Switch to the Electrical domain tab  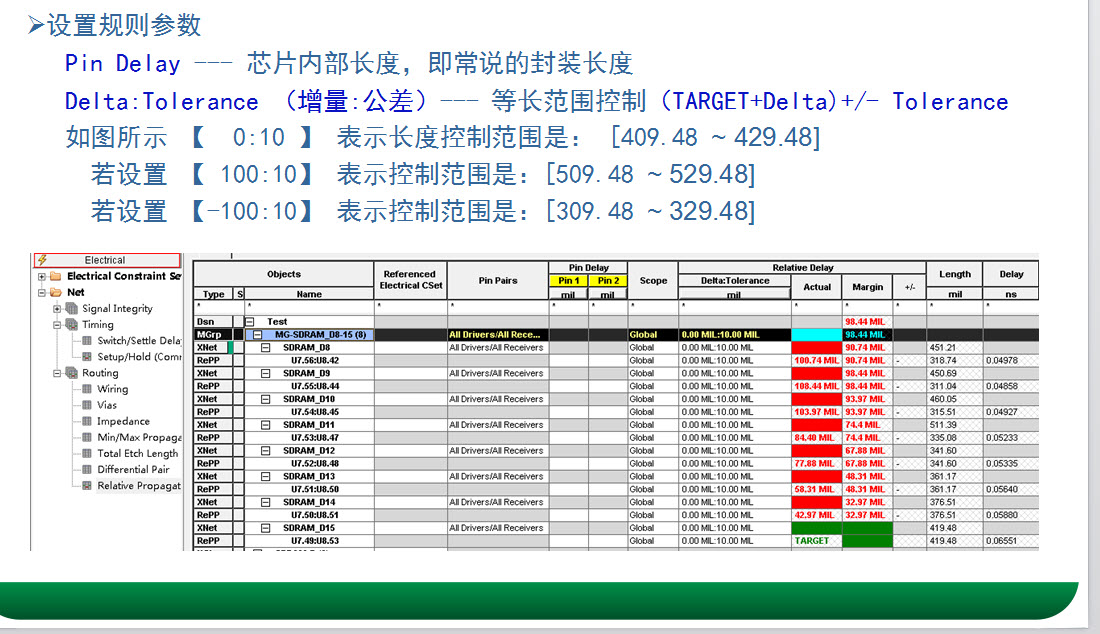tap(107, 260)
